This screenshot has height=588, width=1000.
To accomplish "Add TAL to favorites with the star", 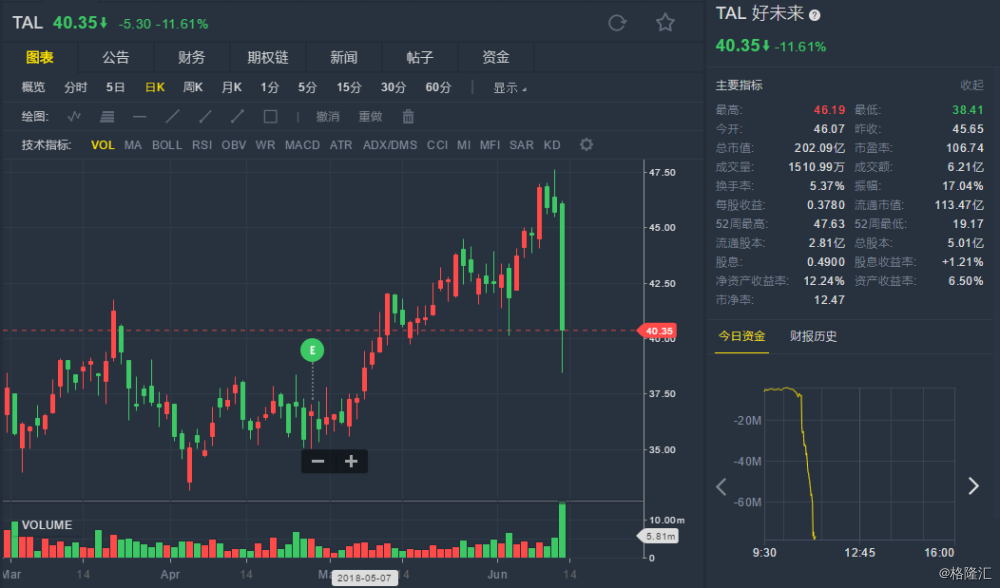I will 665,23.
